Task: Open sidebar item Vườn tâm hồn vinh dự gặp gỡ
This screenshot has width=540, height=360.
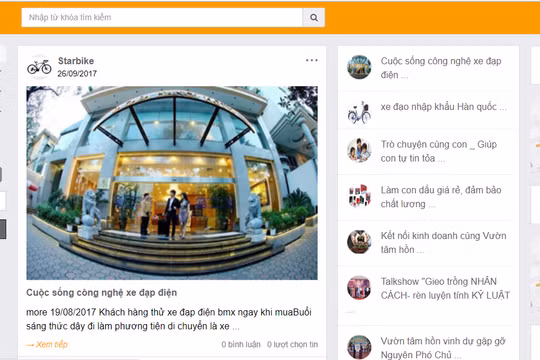Action: (x=443, y=348)
